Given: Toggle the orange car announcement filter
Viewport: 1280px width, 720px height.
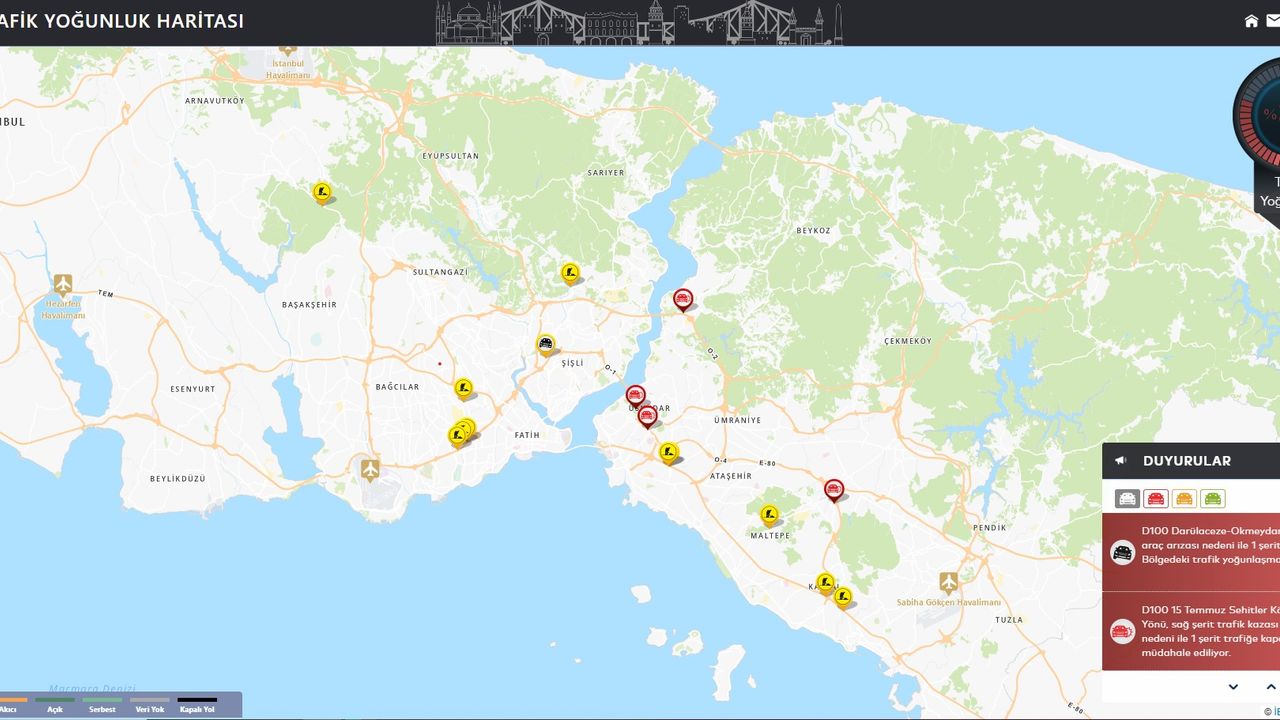Looking at the screenshot, I should click(x=1184, y=498).
